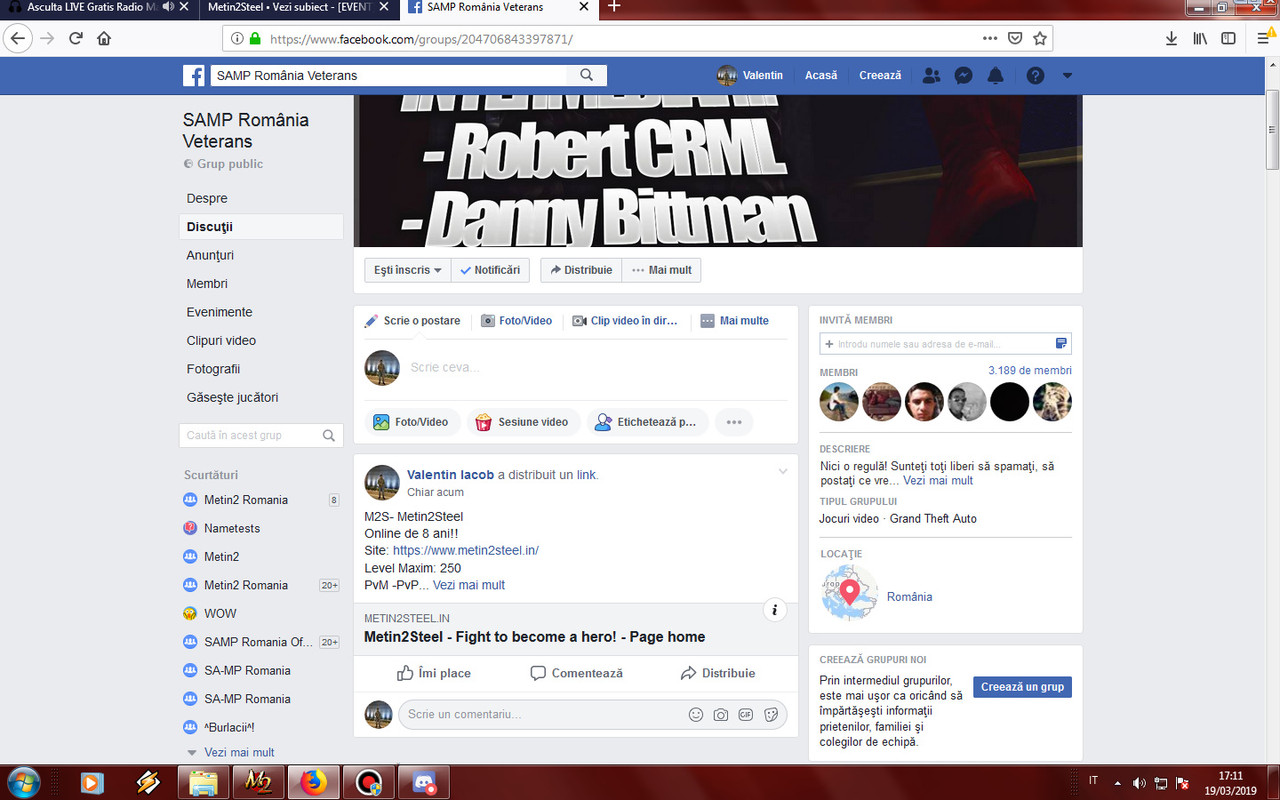Image resolution: width=1280 pixels, height=800 pixels.
Task: Open the friend requests icon
Action: pos(931,75)
